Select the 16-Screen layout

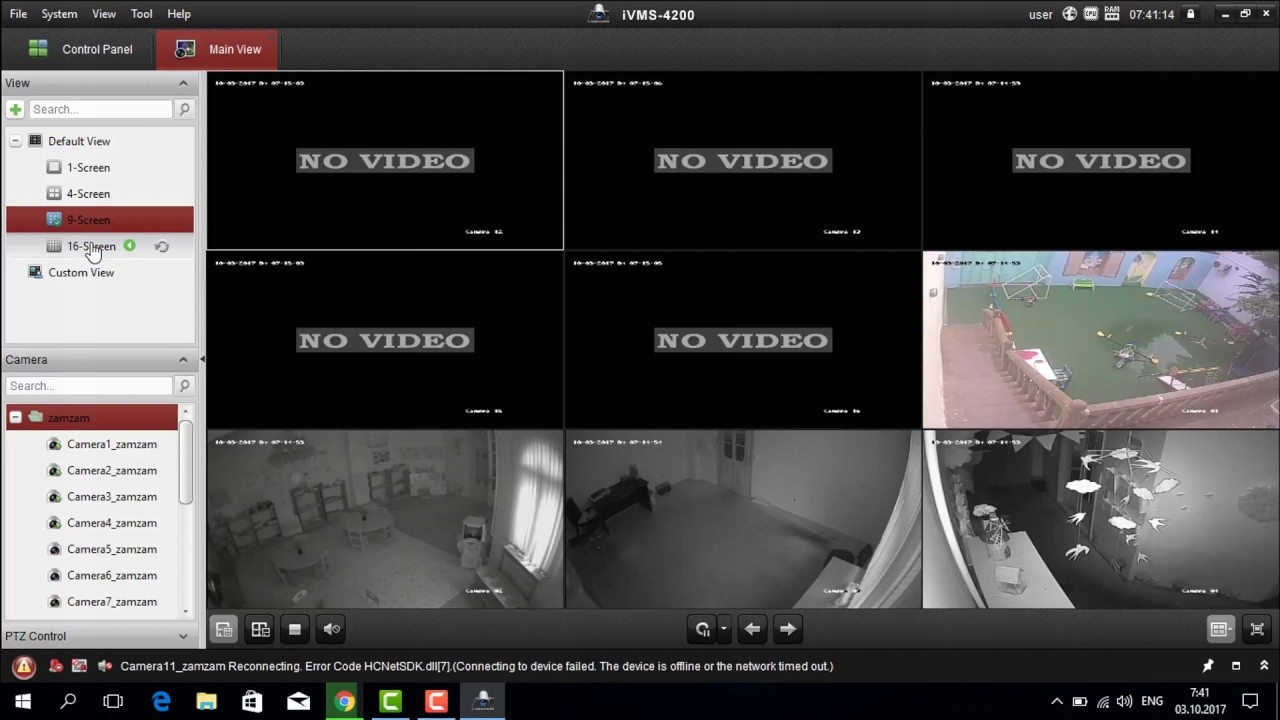coord(91,246)
